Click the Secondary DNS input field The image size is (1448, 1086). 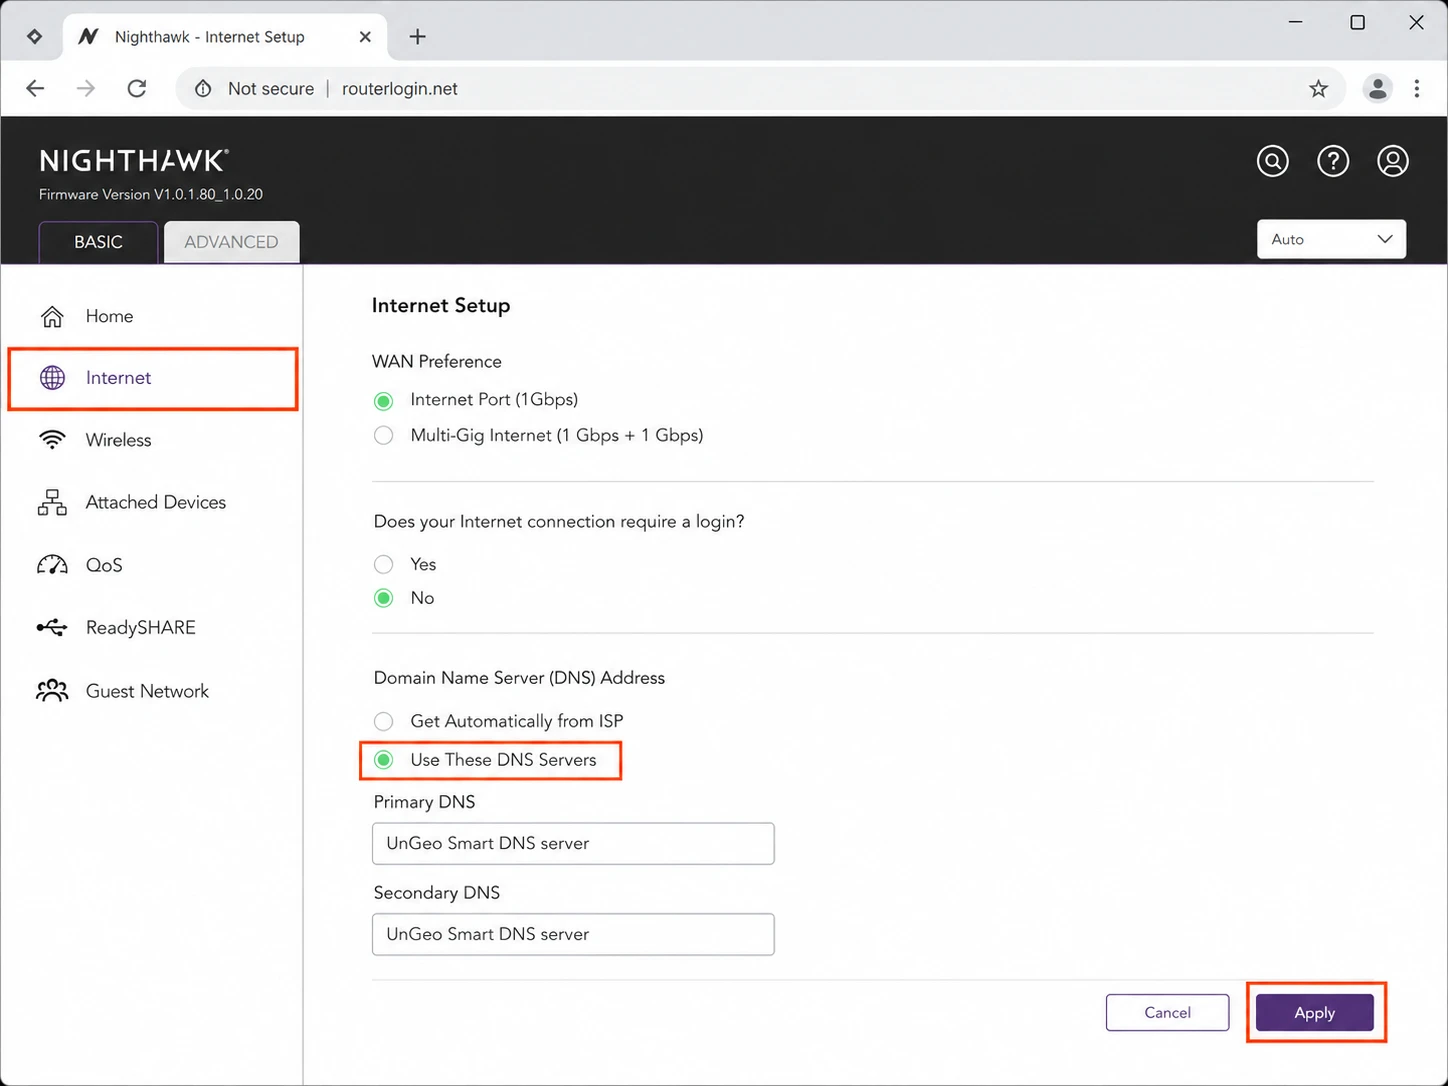[573, 934]
